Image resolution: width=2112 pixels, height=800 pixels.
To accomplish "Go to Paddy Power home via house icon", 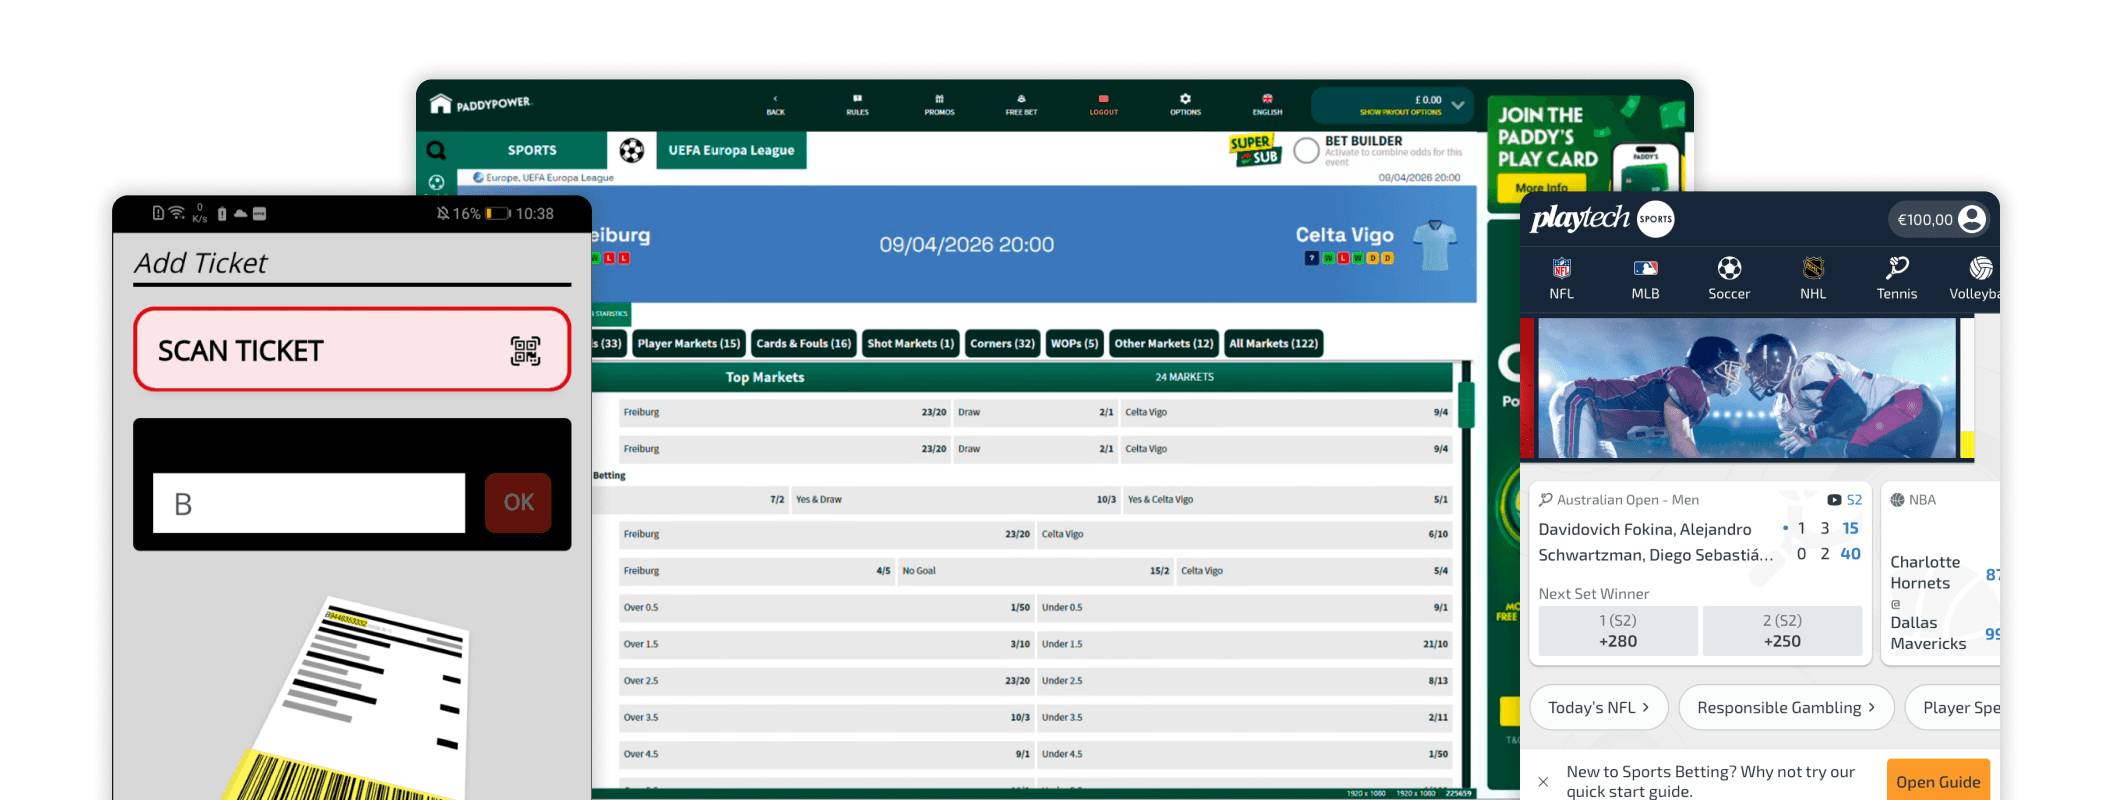I will [441, 104].
